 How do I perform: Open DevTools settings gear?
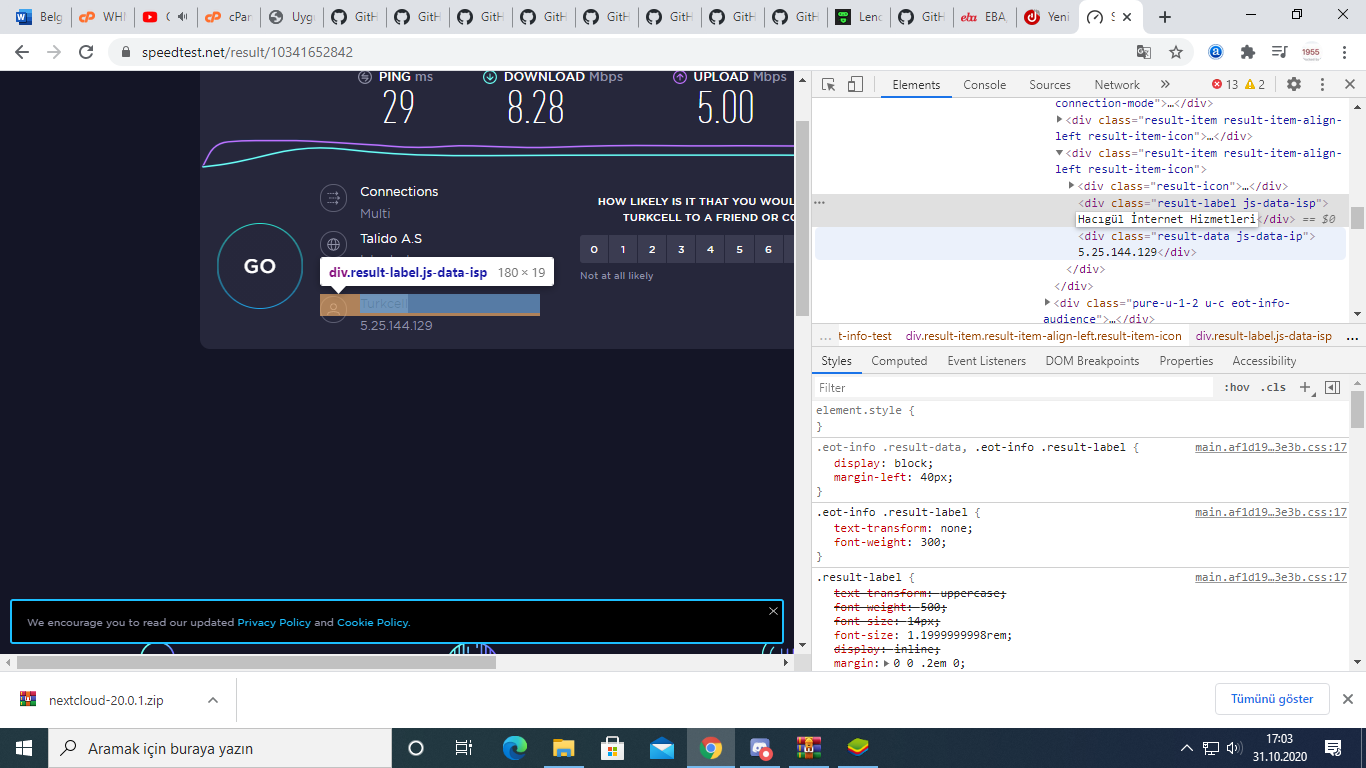pos(1294,85)
